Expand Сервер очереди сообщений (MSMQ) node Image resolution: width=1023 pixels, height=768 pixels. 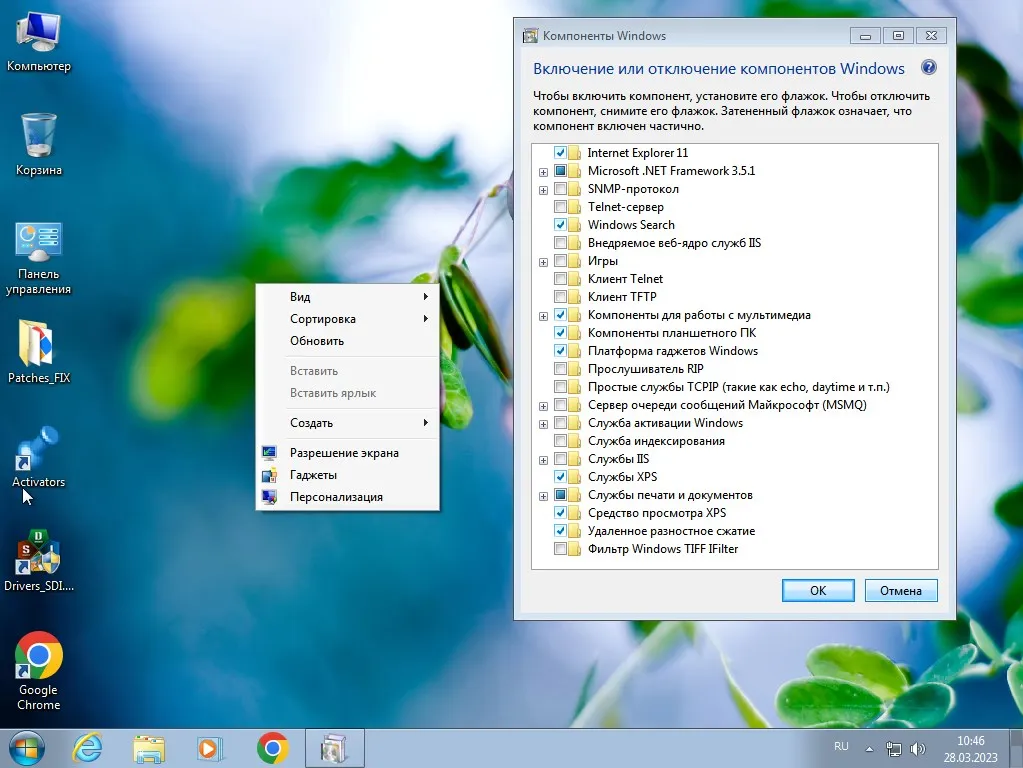click(x=543, y=407)
